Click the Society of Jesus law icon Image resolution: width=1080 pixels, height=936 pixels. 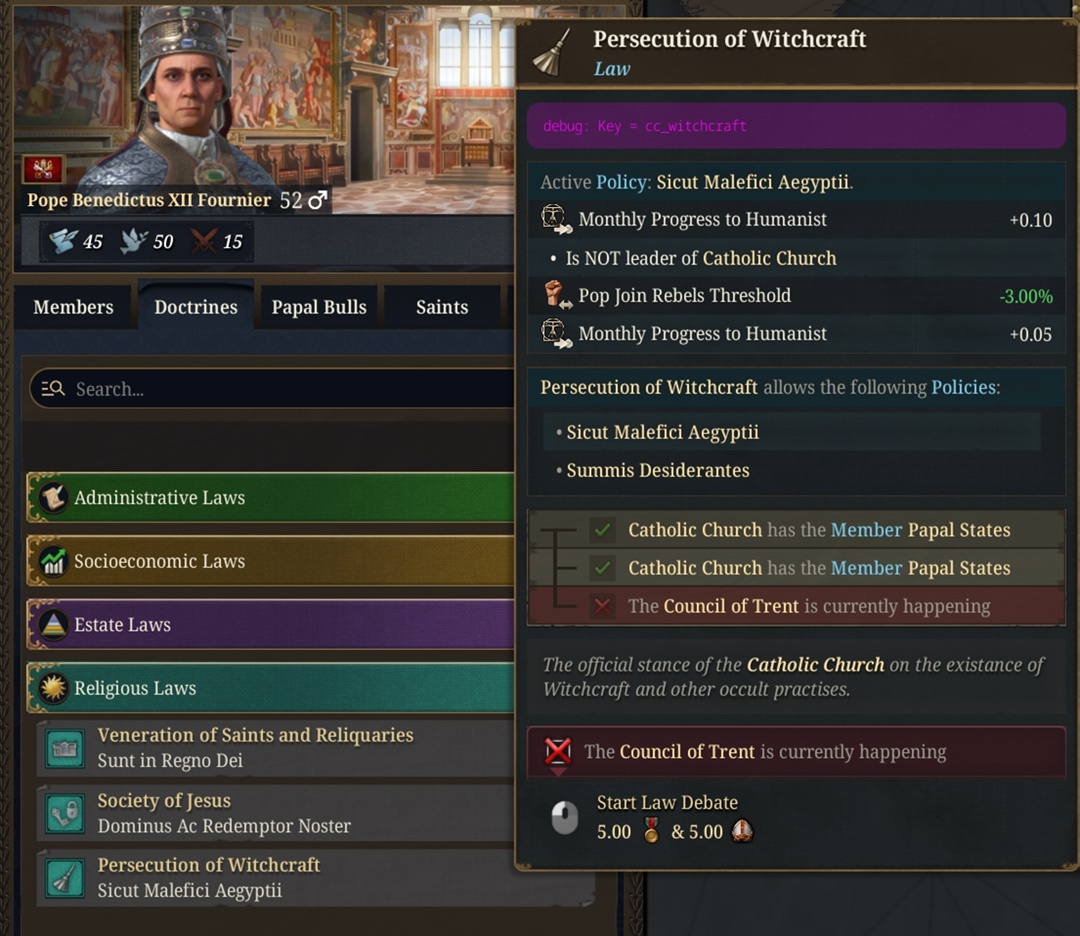point(65,813)
